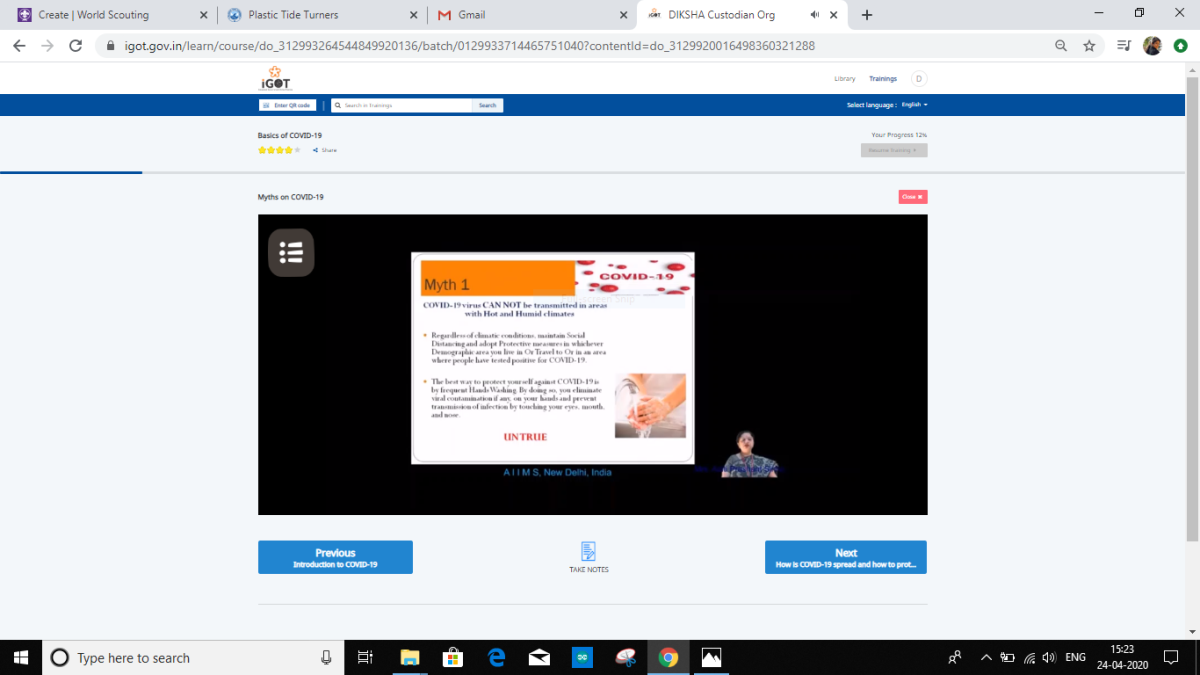Screen dimensions: 1200x675
Task: Close the Gmail tab
Action: point(622,15)
